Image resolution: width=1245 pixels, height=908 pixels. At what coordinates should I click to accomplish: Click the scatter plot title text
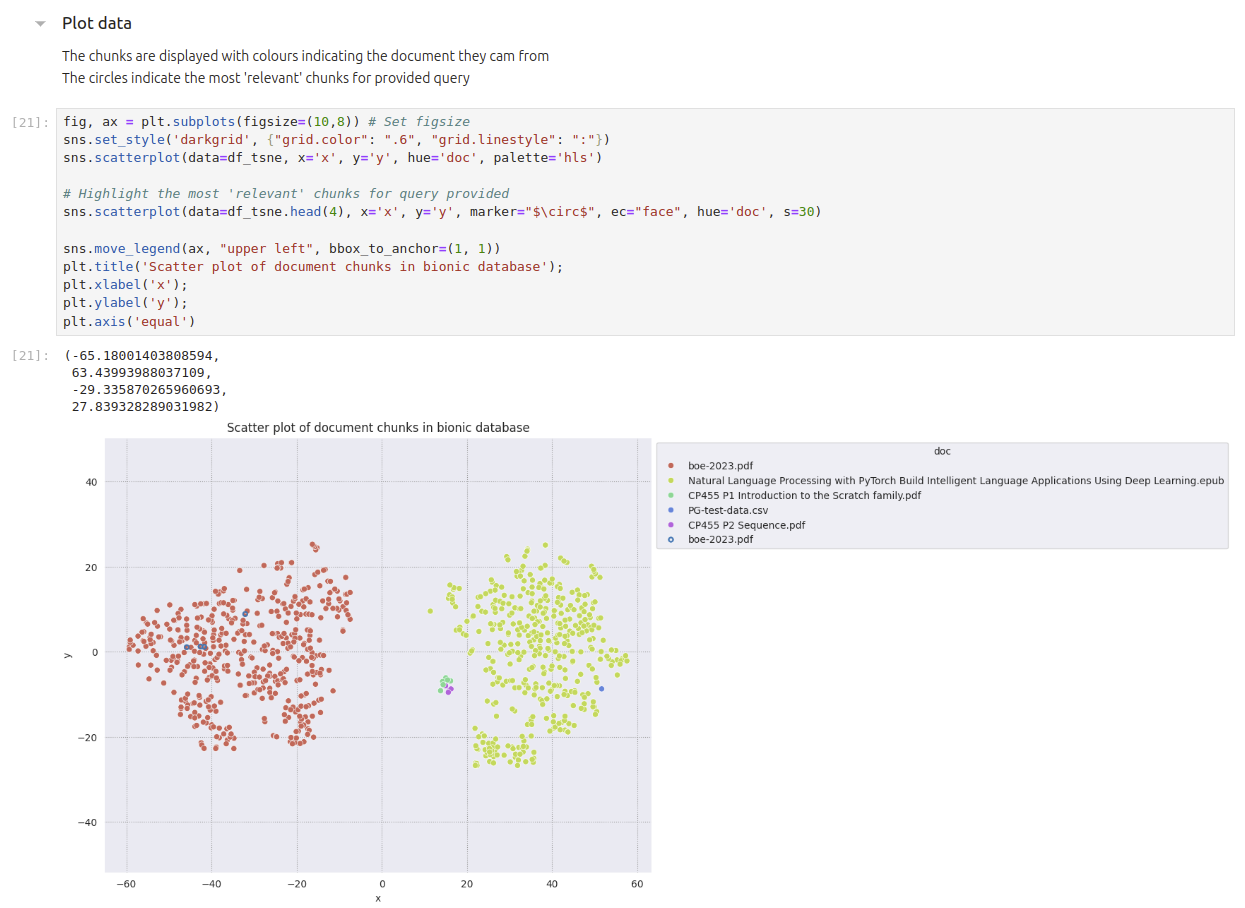tap(378, 427)
